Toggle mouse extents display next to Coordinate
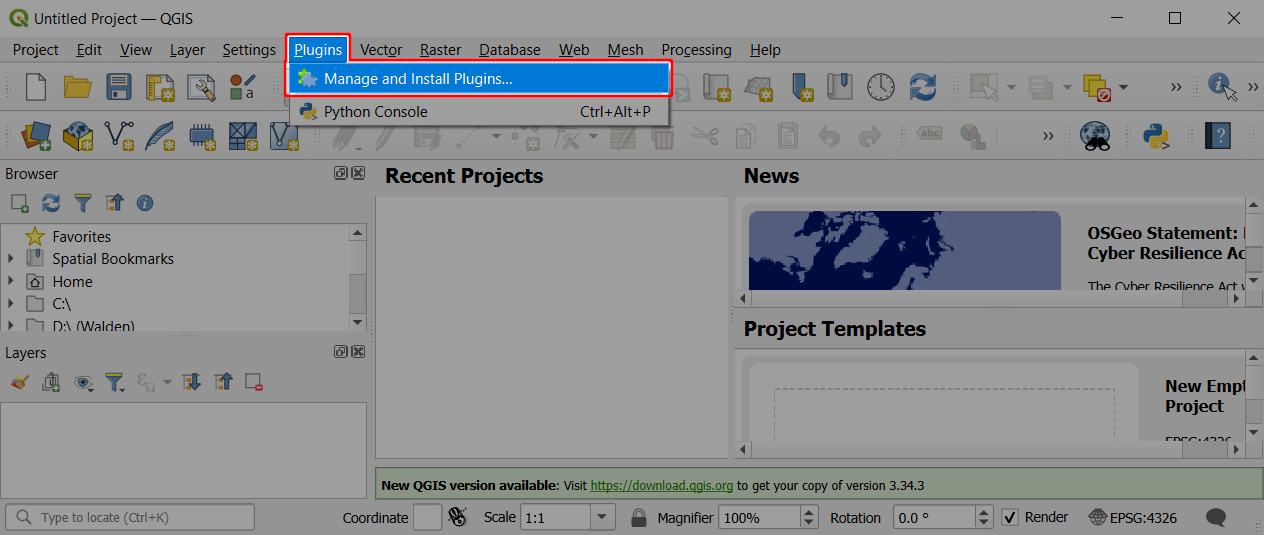 coord(459,517)
